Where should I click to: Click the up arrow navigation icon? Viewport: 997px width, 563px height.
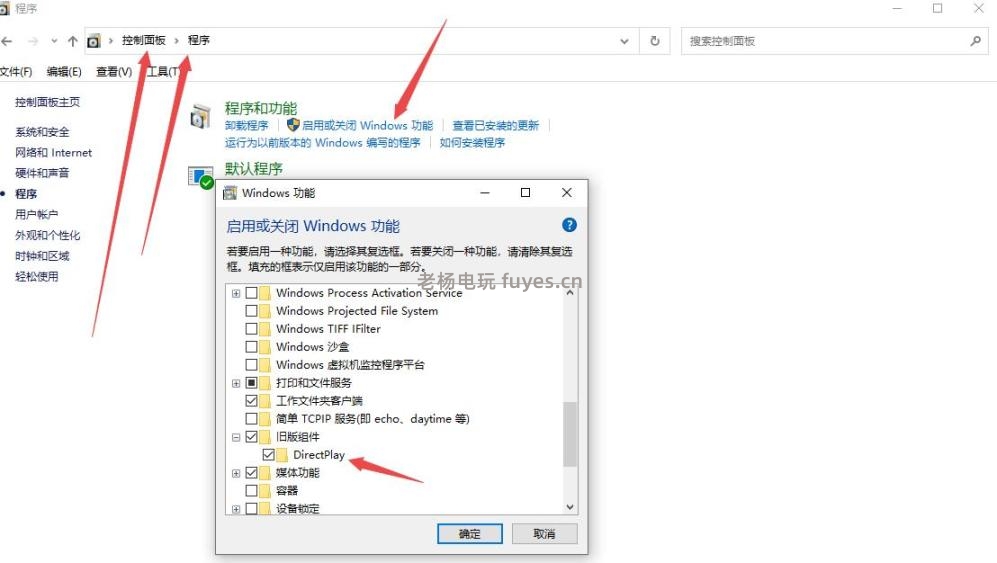(72, 41)
